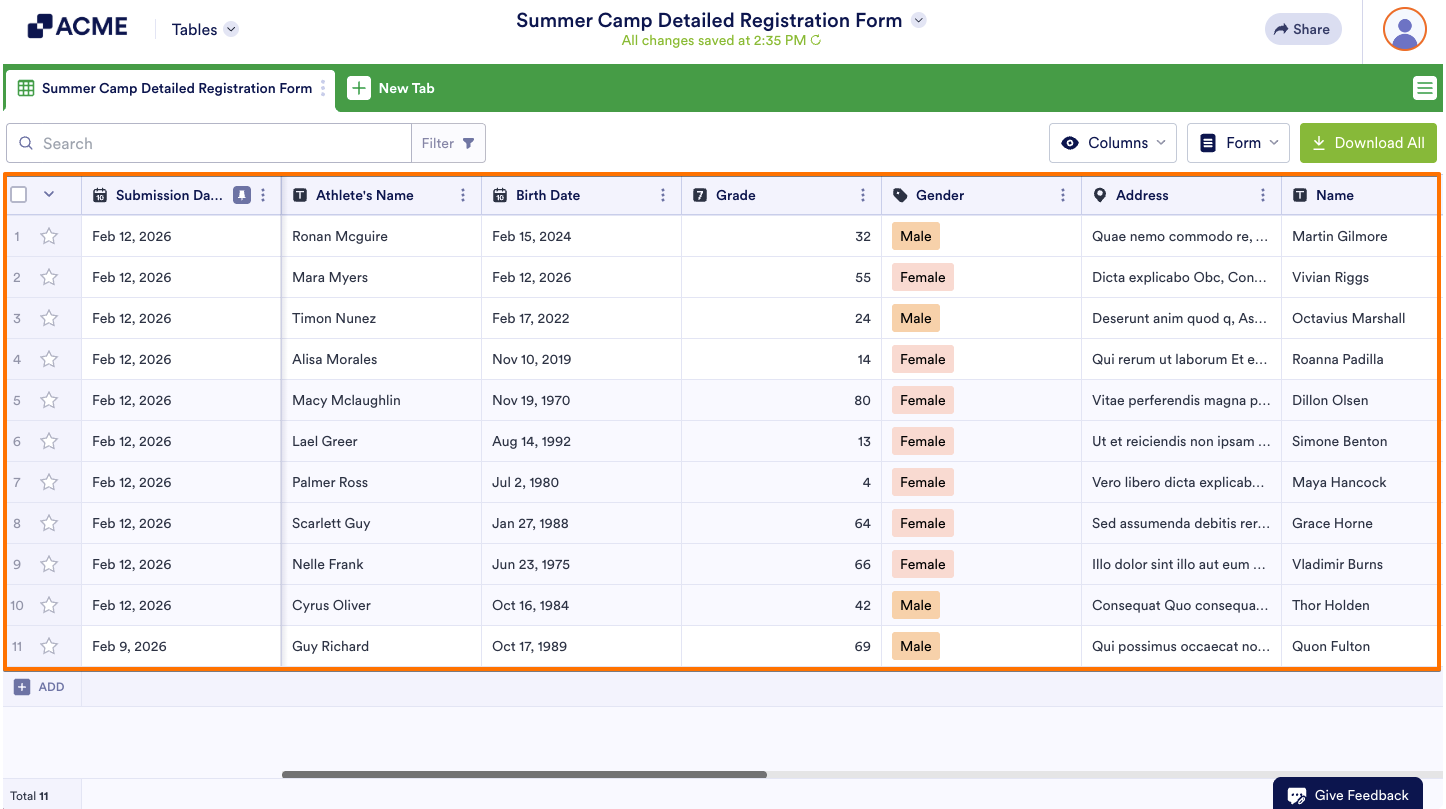Image resolution: width=1446 pixels, height=809 pixels.
Task: Click the Download All button
Action: (1368, 143)
